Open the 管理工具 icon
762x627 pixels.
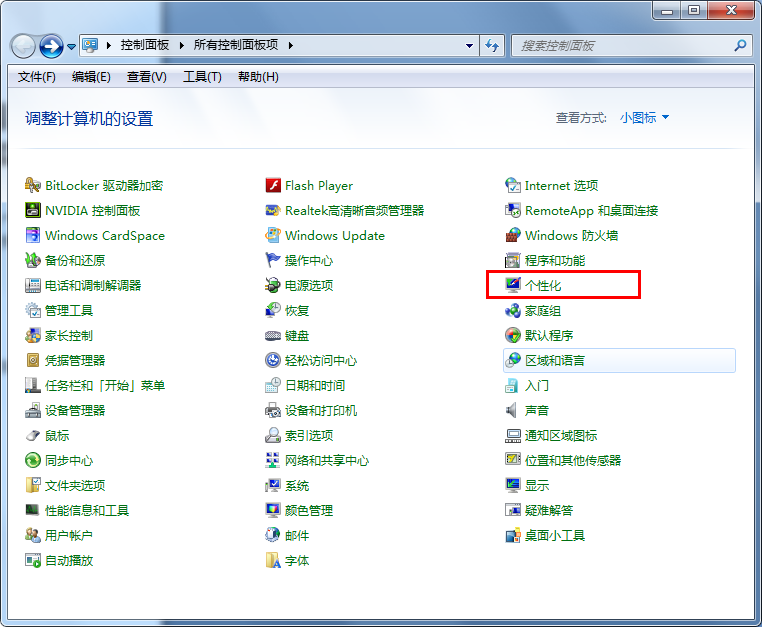click(x=33, y=310)
